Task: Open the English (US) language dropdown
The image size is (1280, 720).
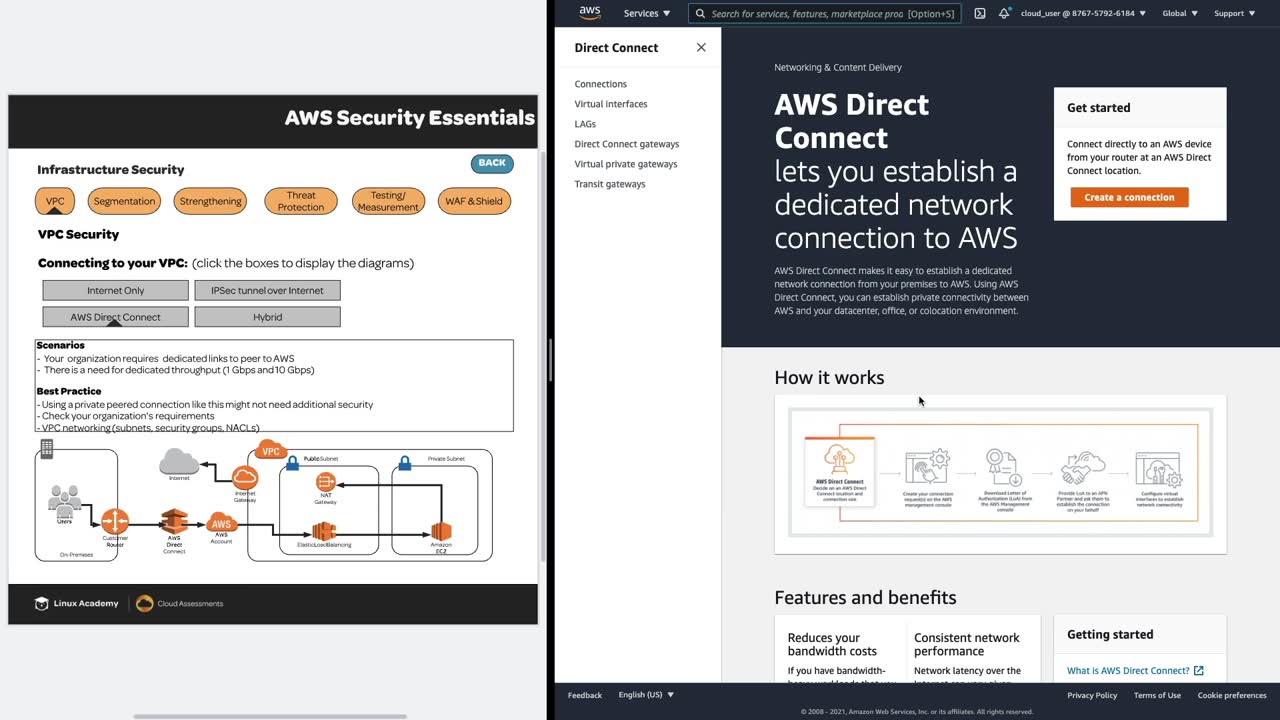Action: (x=646, y=695)
